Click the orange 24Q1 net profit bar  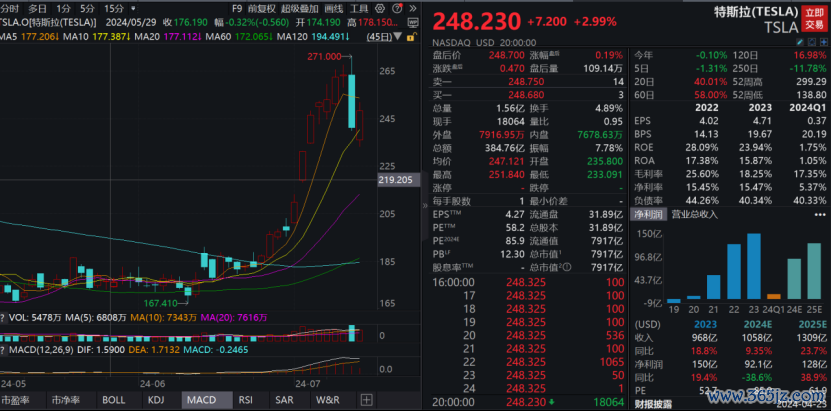pos(774,297)
